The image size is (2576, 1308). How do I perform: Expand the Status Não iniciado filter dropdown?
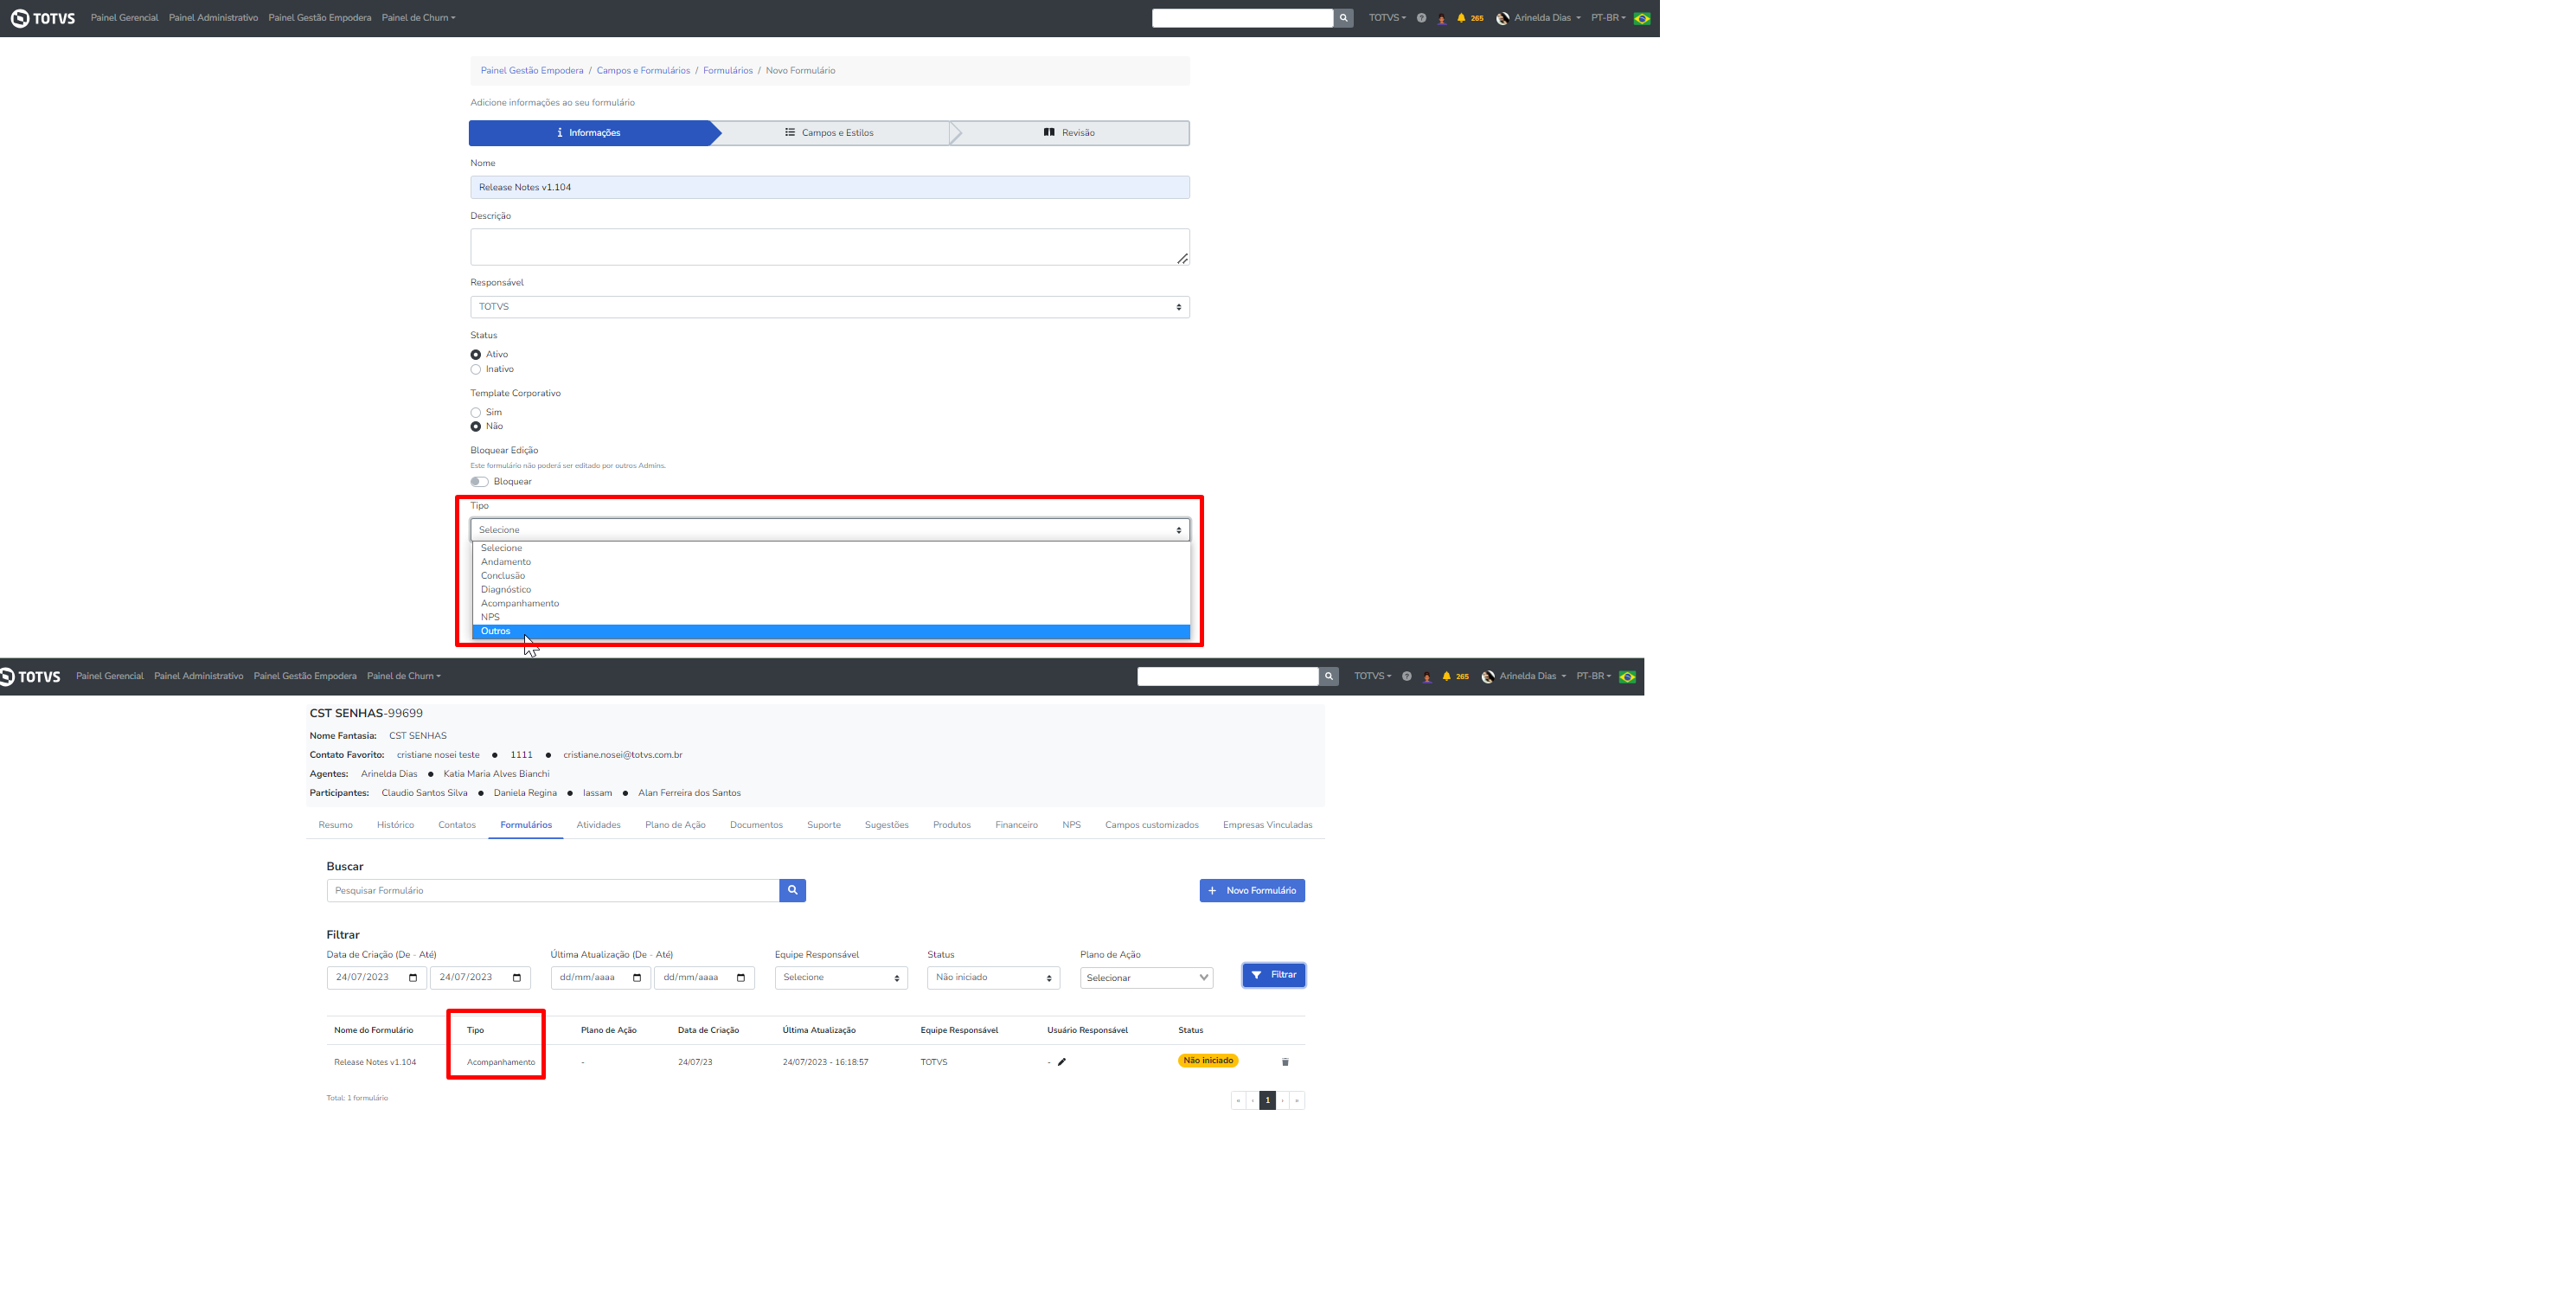[x=992, y=978]
